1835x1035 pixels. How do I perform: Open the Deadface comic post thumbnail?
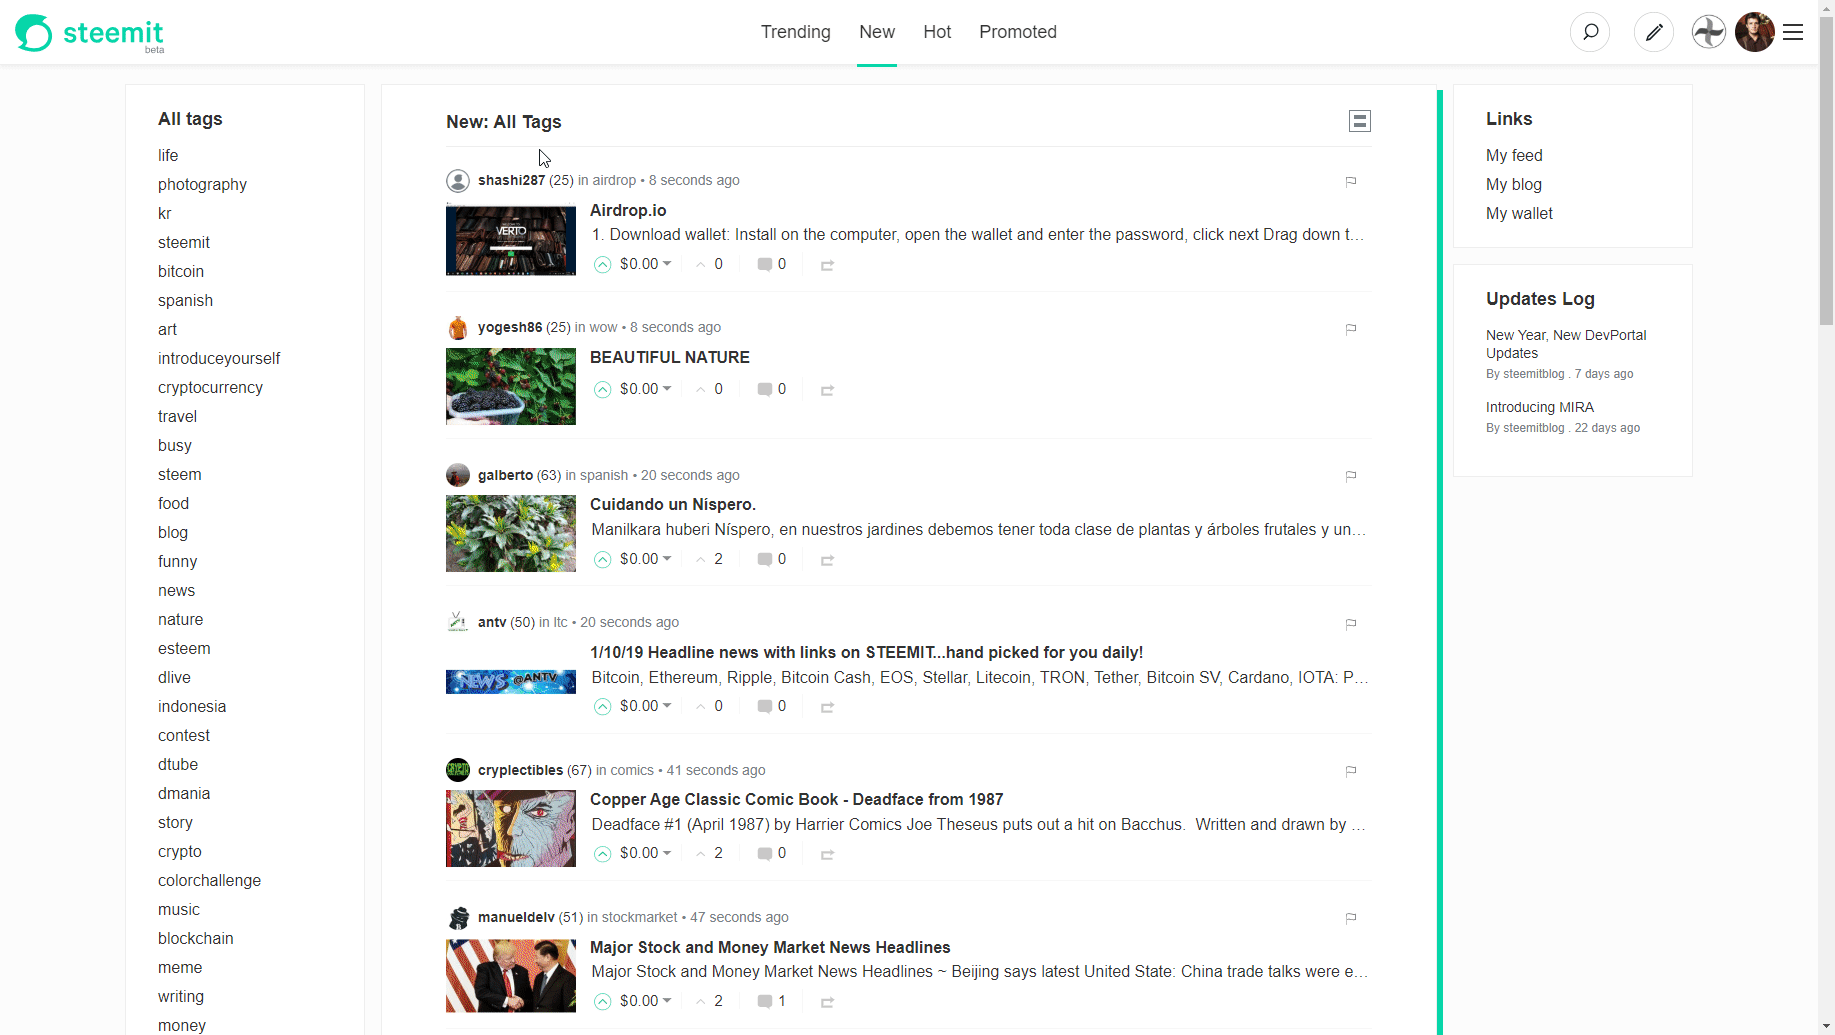[x=511, y=828]
